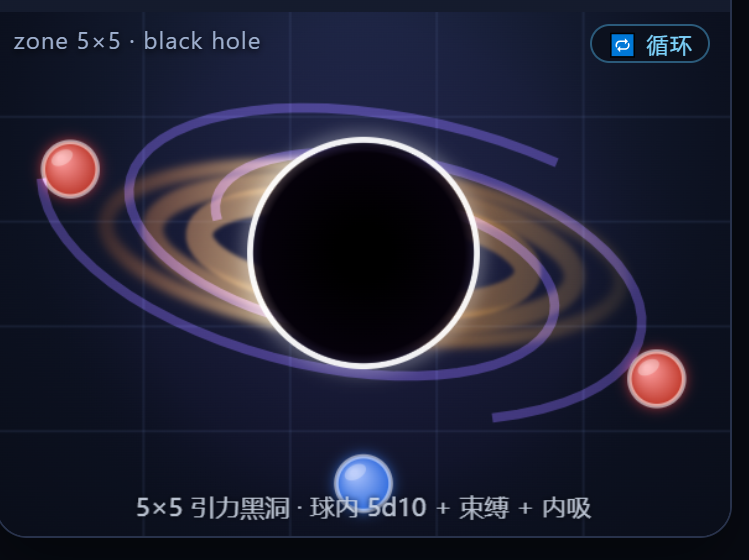Click the "black hole" words in the title
Viewport: 749px width, 560px height.
pos(202,41)
